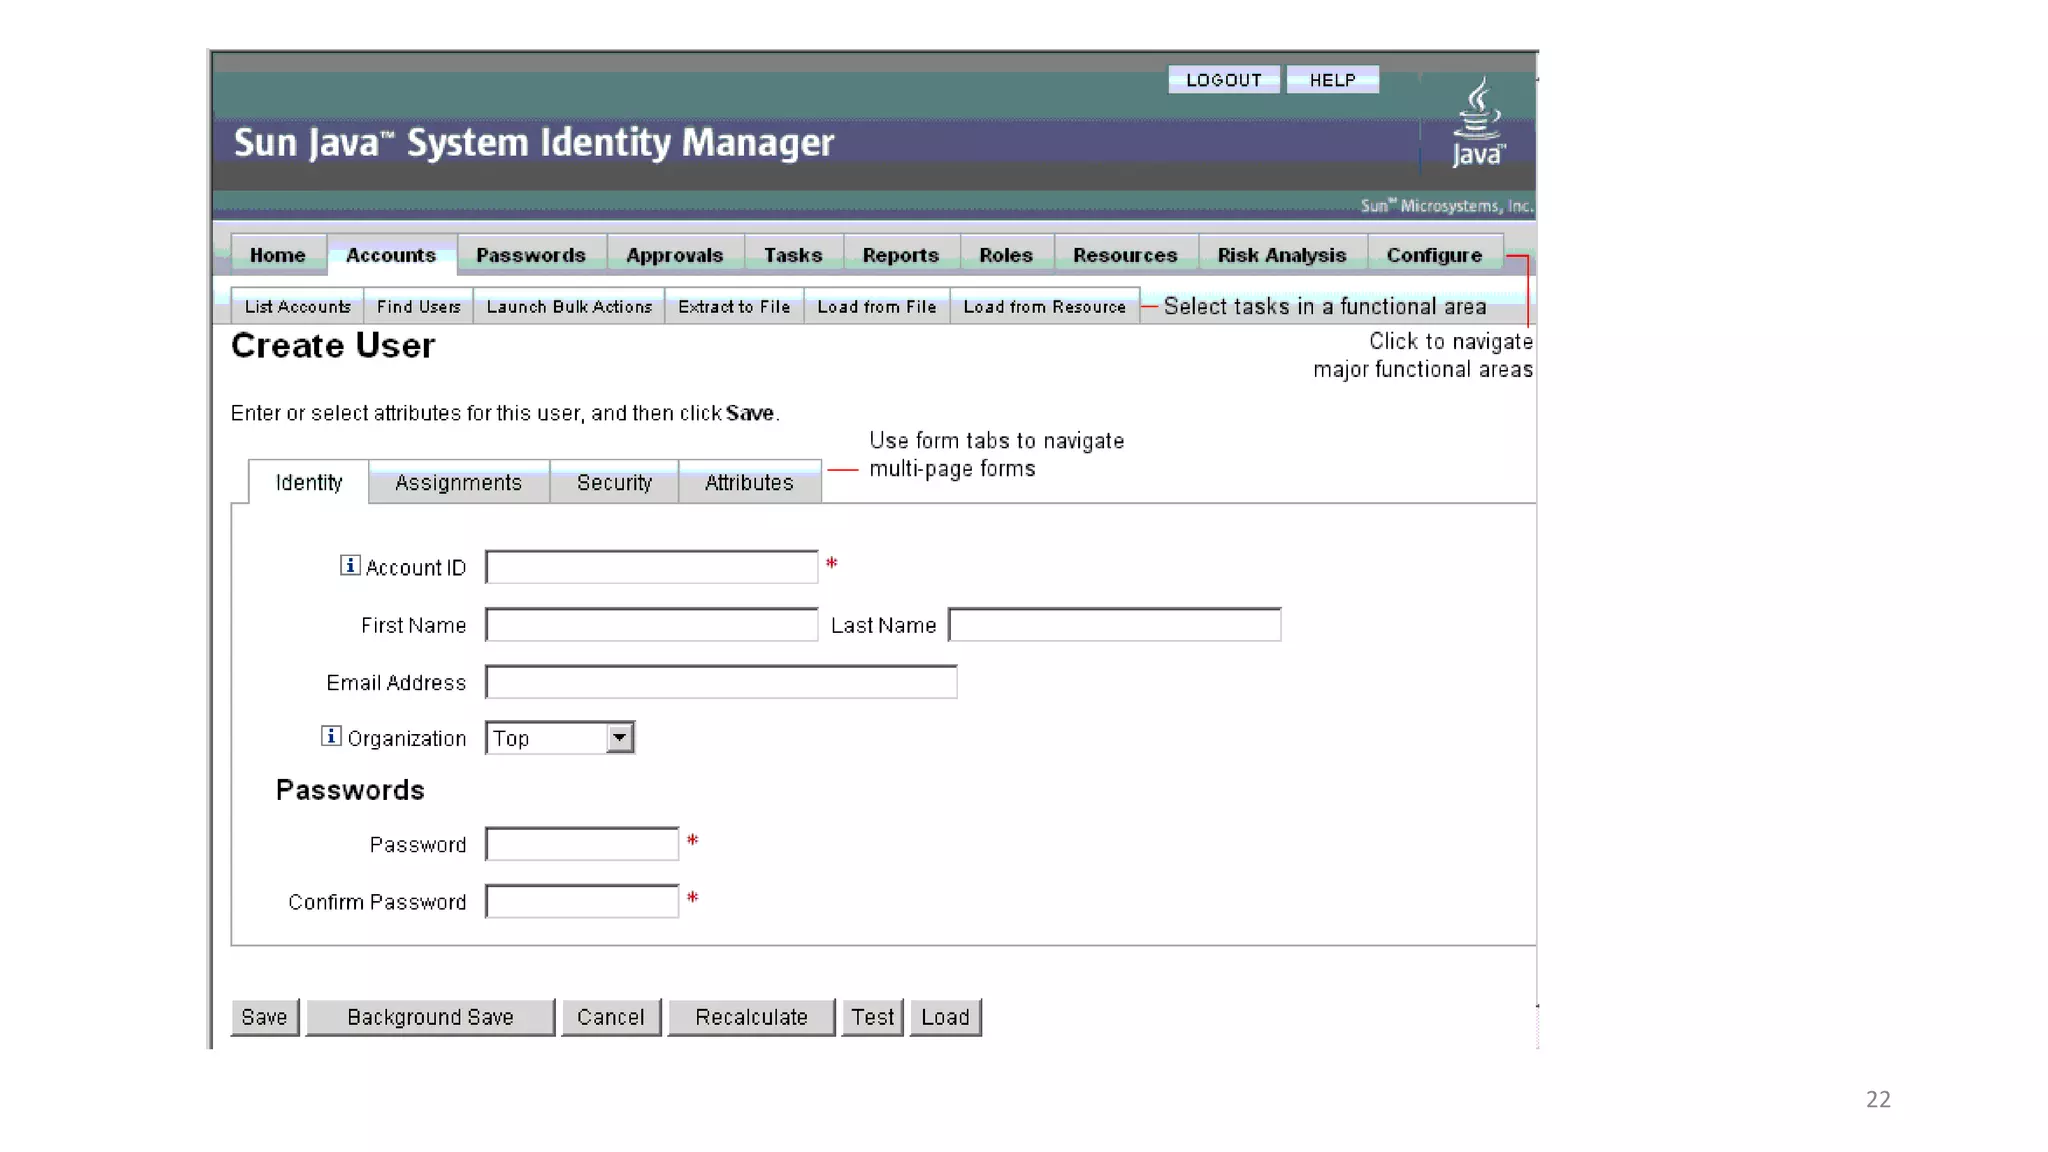Hit the Recalculate button

click(x=751, y=1017)
